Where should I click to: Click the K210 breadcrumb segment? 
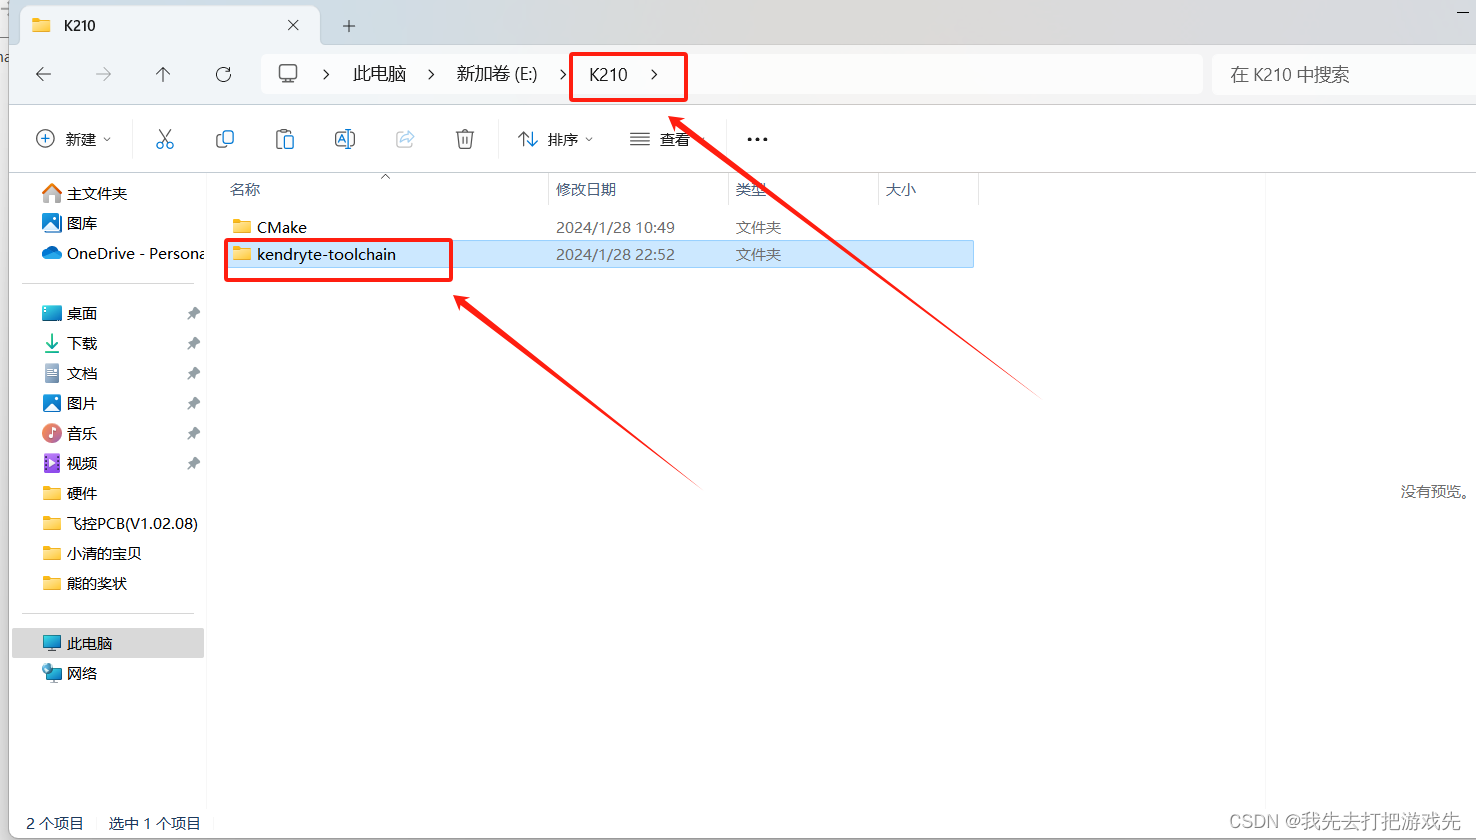[x=608, y=74]
